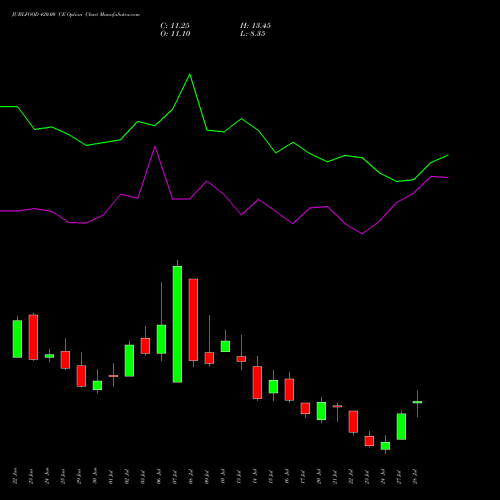Select the tall green candle for 07 Jul

(x=177, y=324)
